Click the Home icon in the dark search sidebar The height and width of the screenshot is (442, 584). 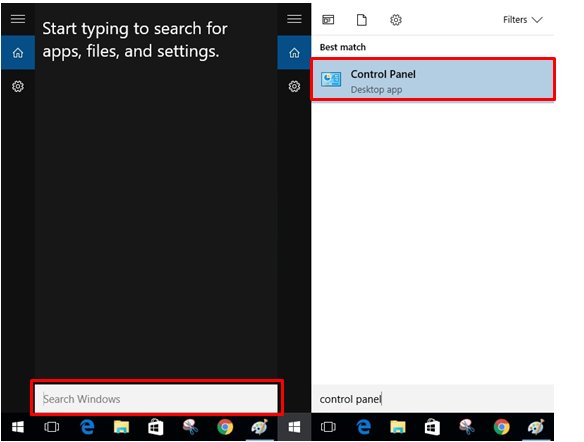18,53
